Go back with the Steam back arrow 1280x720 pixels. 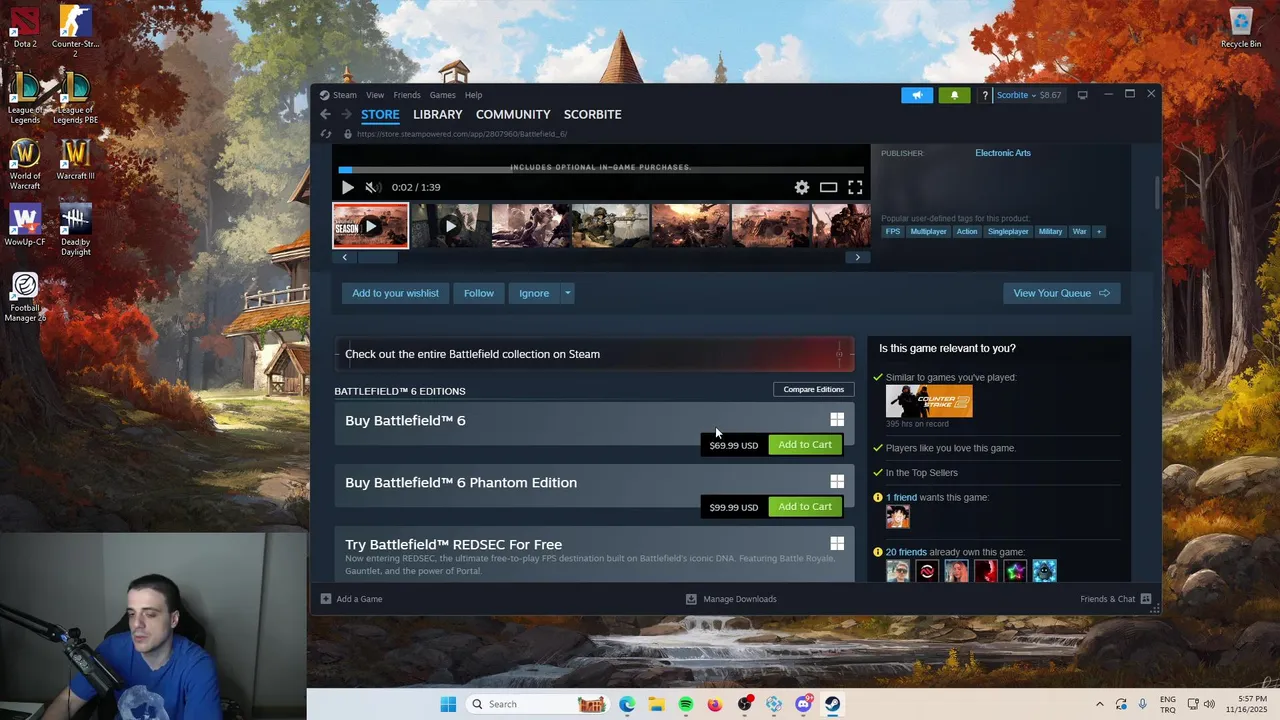click(x=325, y=114)
